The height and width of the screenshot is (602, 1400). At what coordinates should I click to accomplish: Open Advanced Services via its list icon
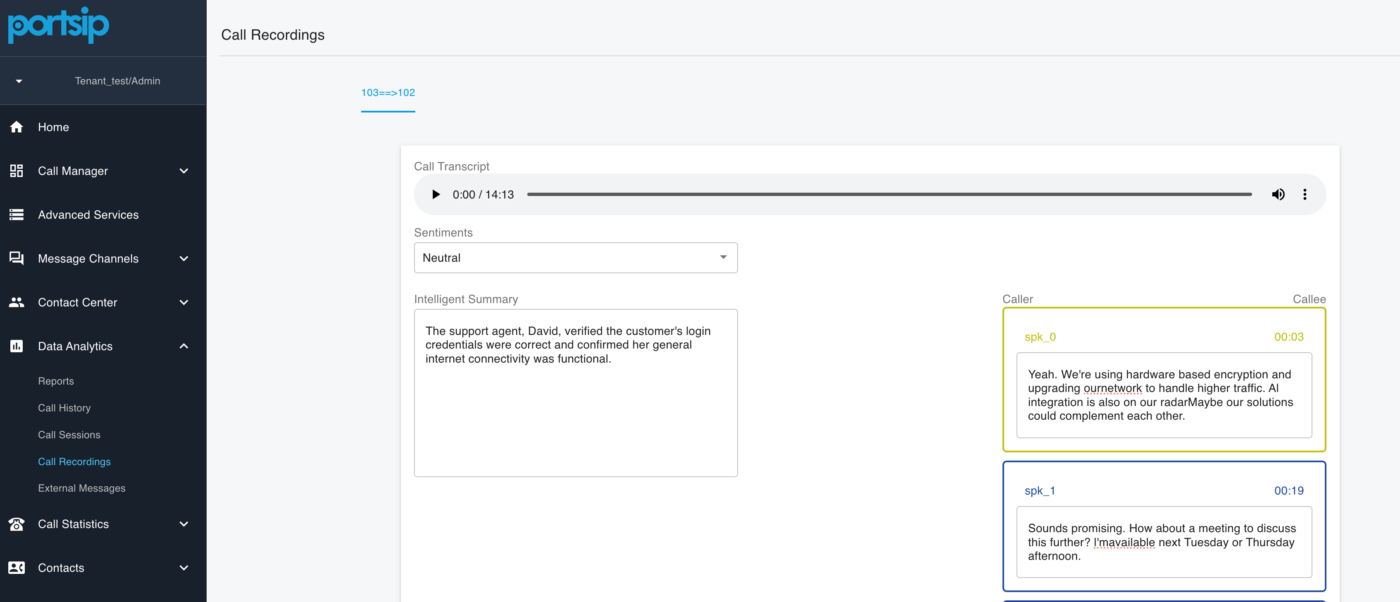(x=16, y=214)
